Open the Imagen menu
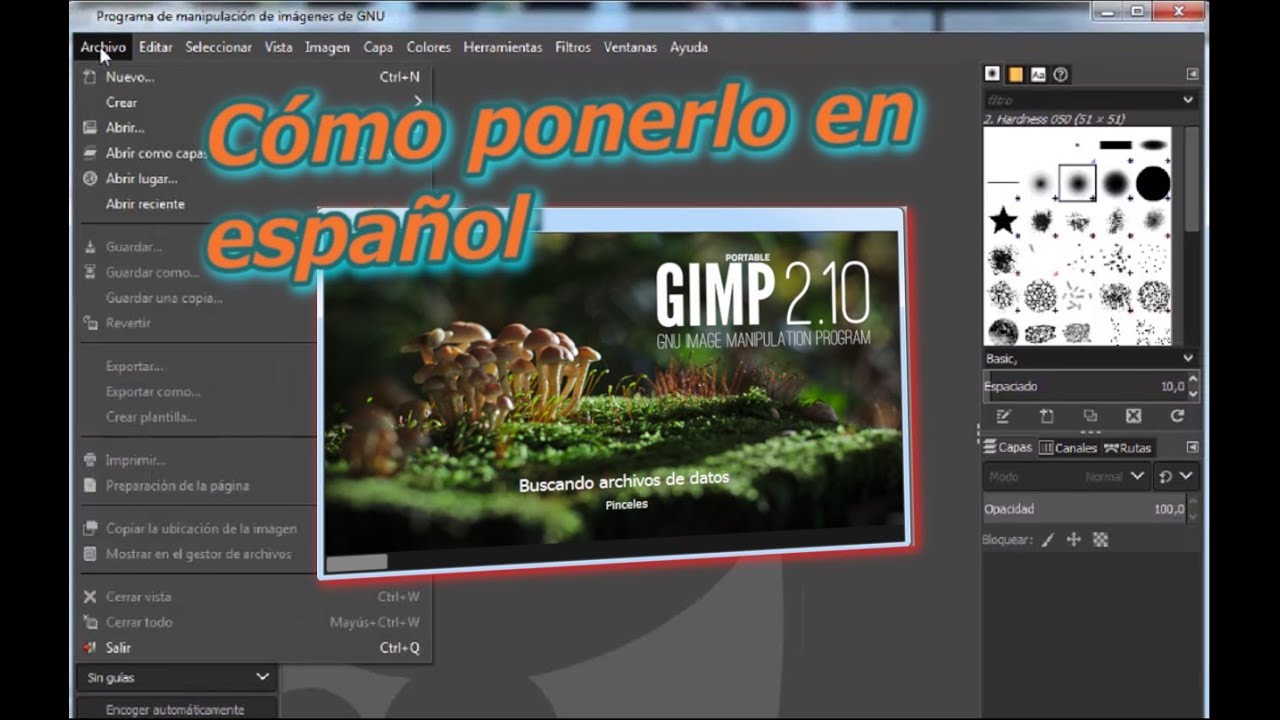Screen dimensions: 1280x720 (x=327, y=47)
